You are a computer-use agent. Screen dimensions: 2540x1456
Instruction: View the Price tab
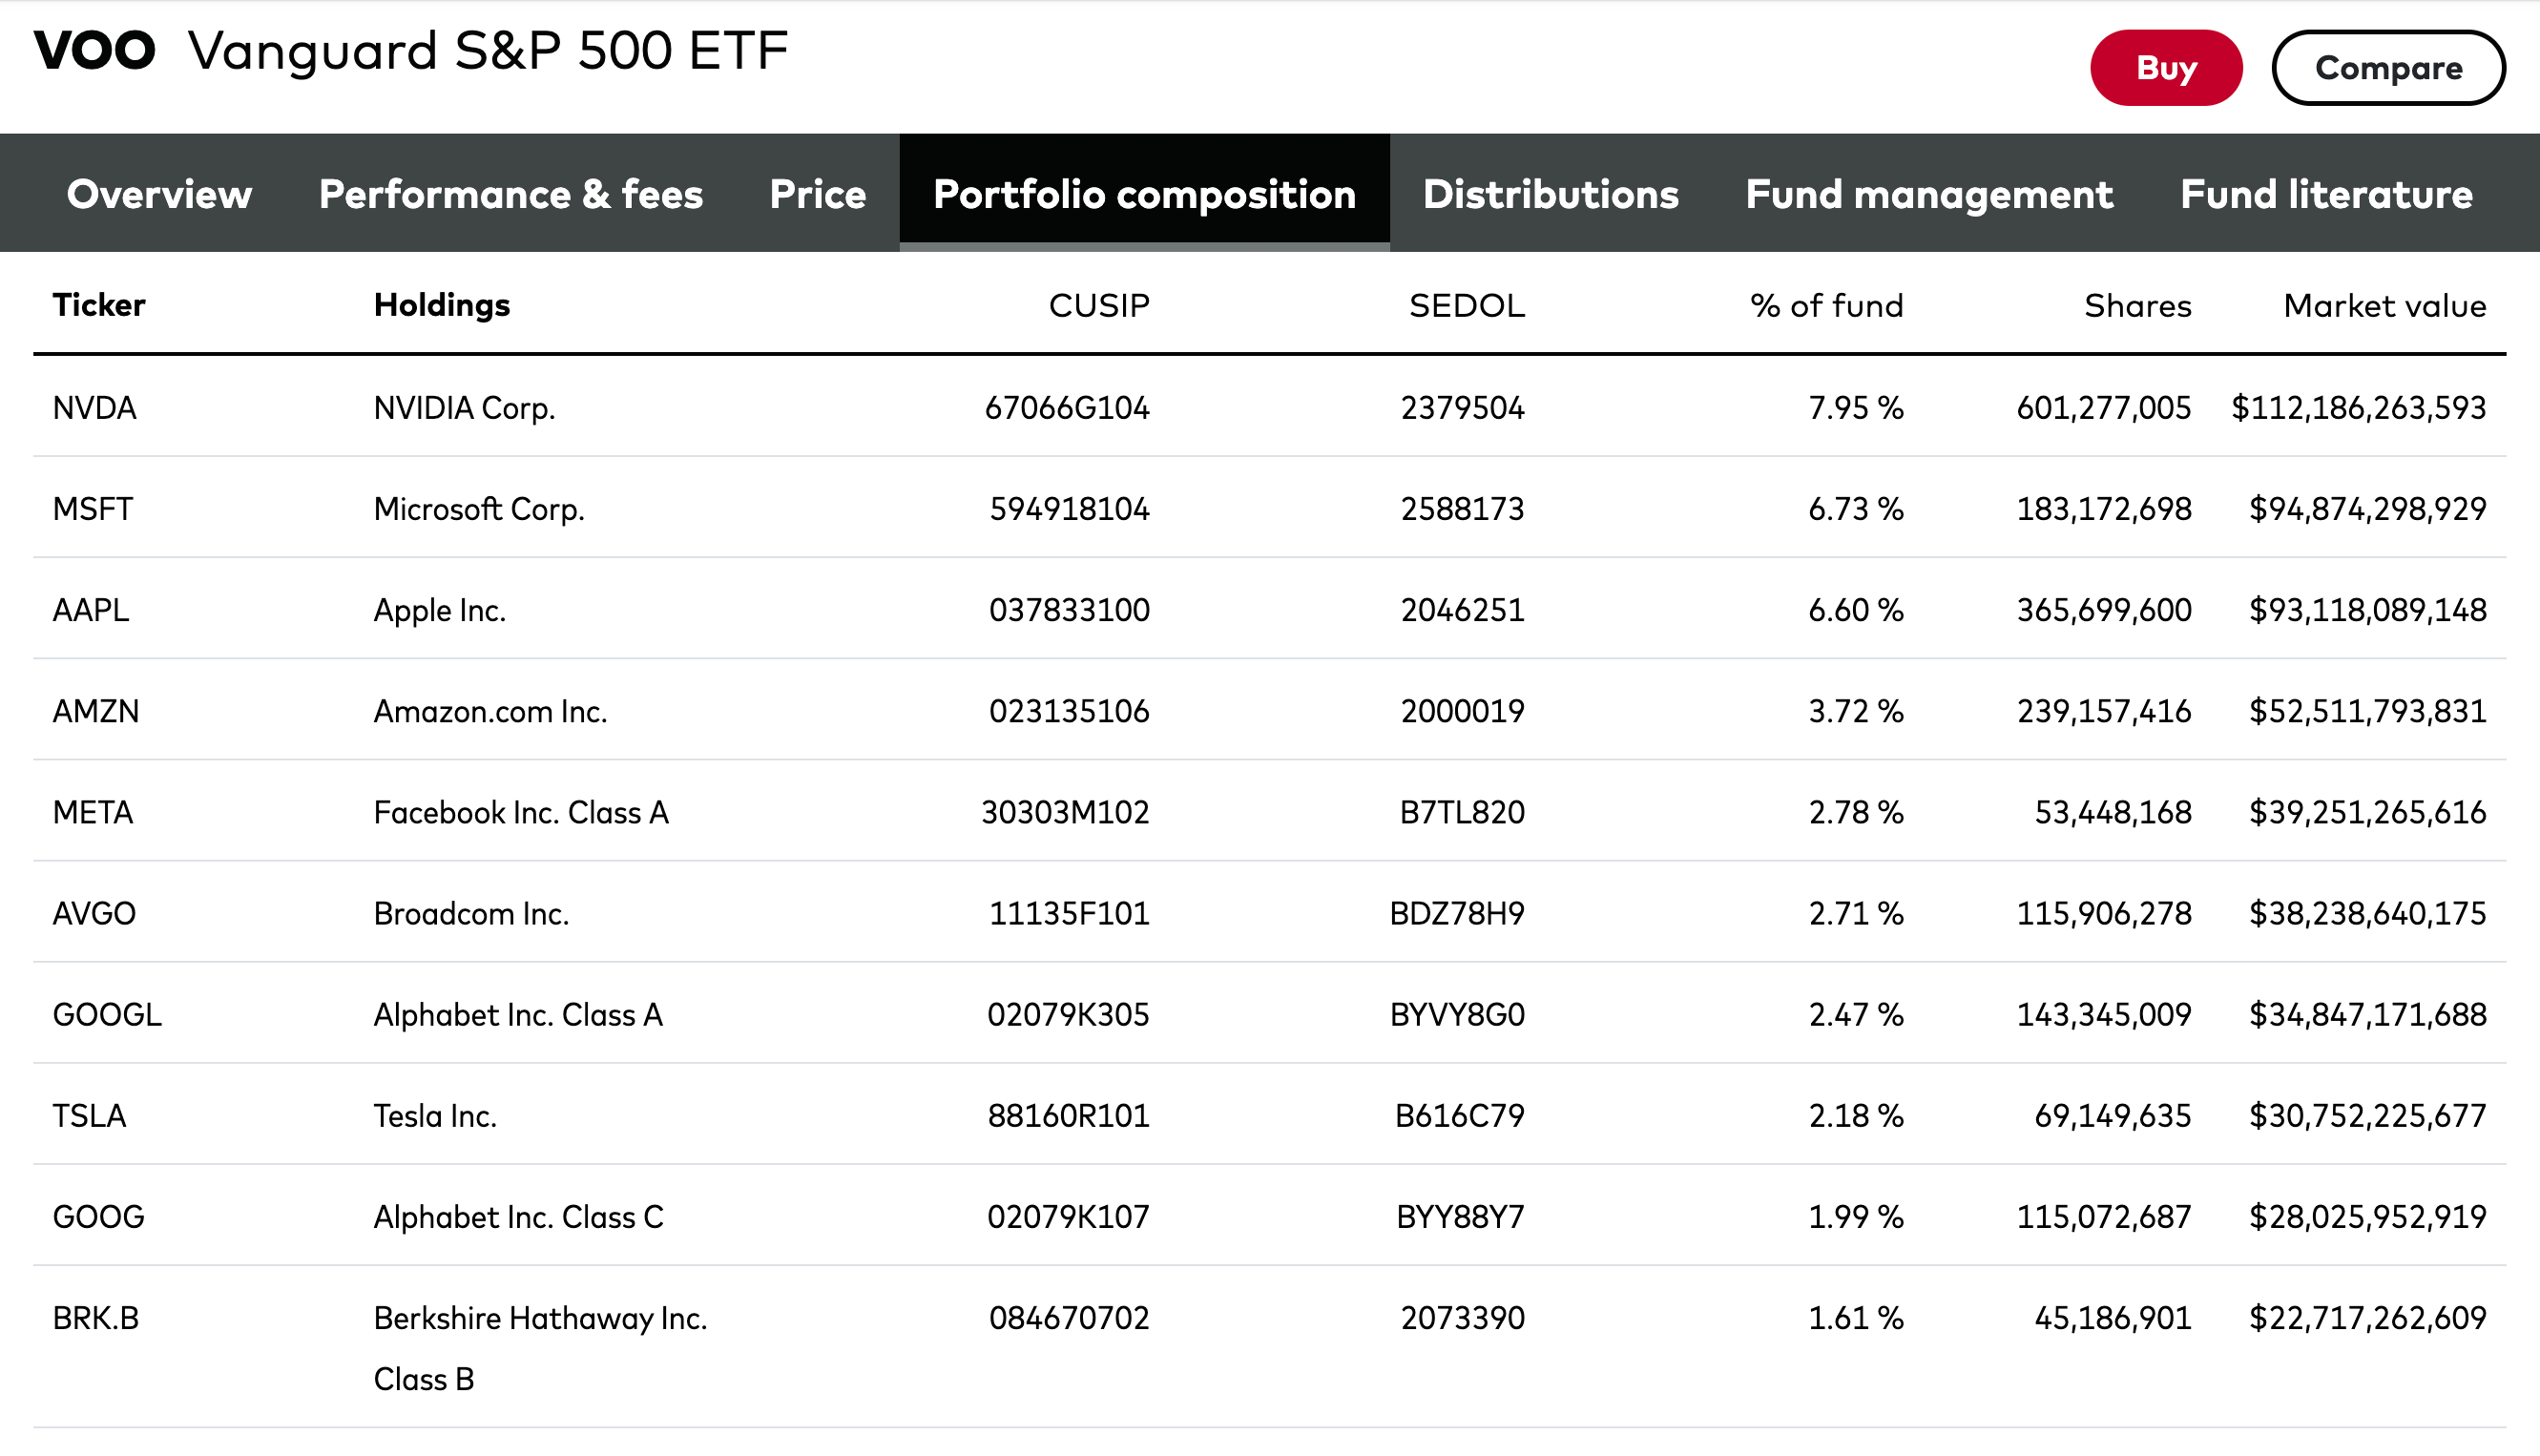click(818, 194)
